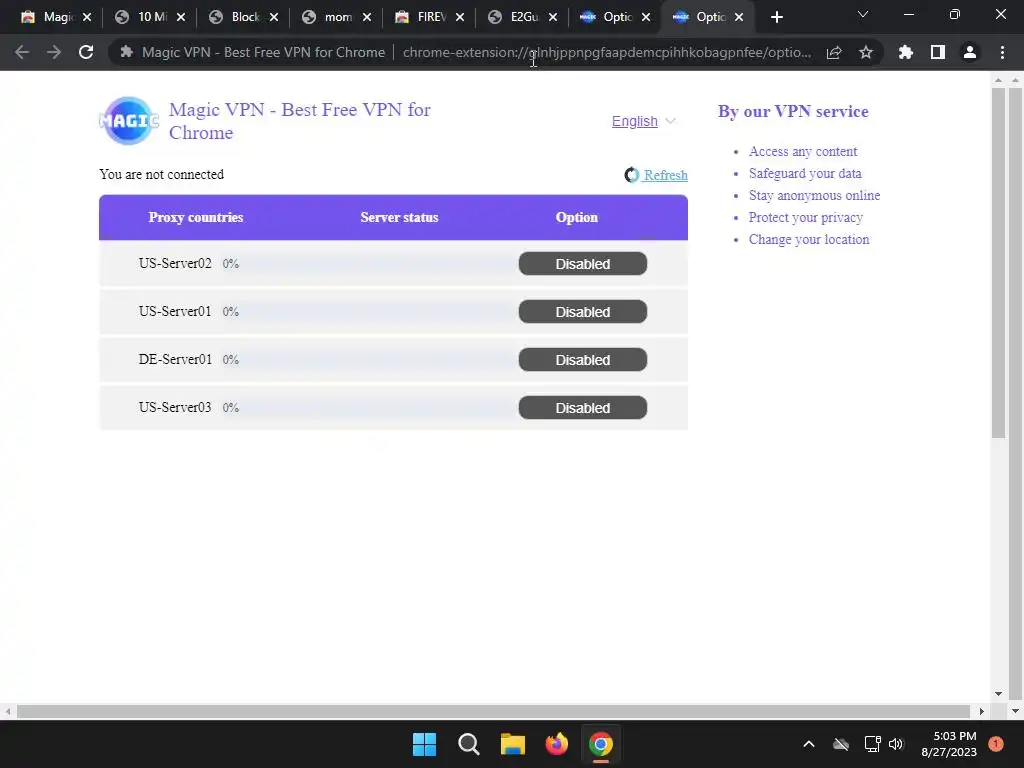Click the Proxy countries column header
This screenshot has width=1024, height=768.
tap(196, 217)
